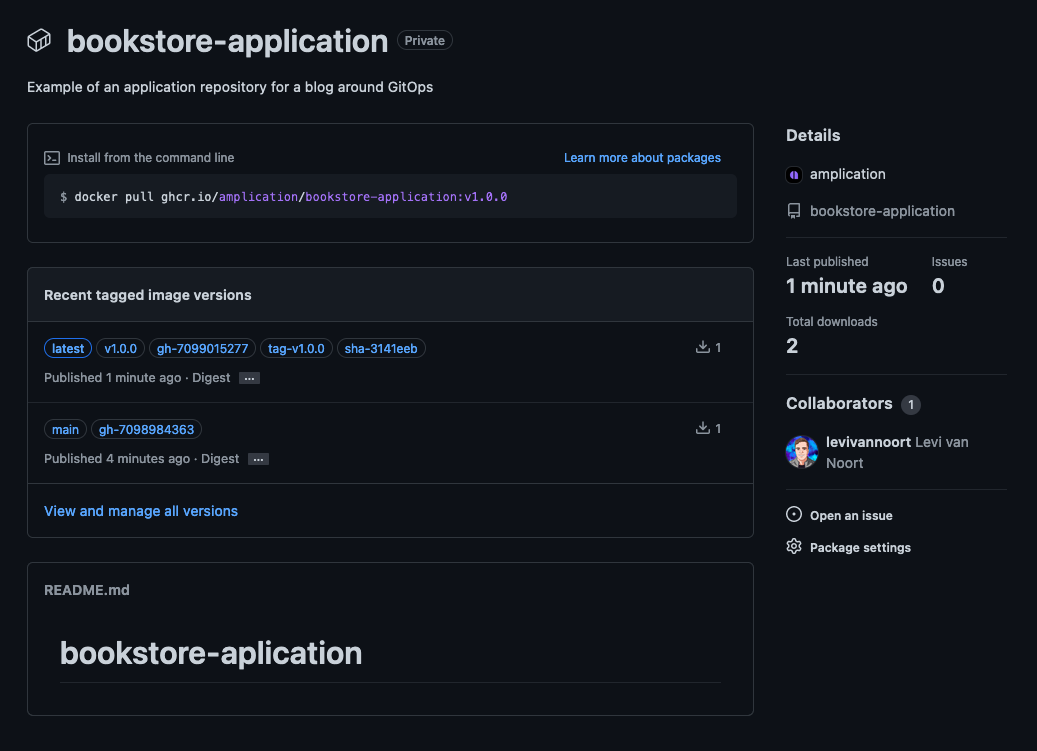1037x751 pixels.
Task: Select the latest tag
Action: [68, 348]
